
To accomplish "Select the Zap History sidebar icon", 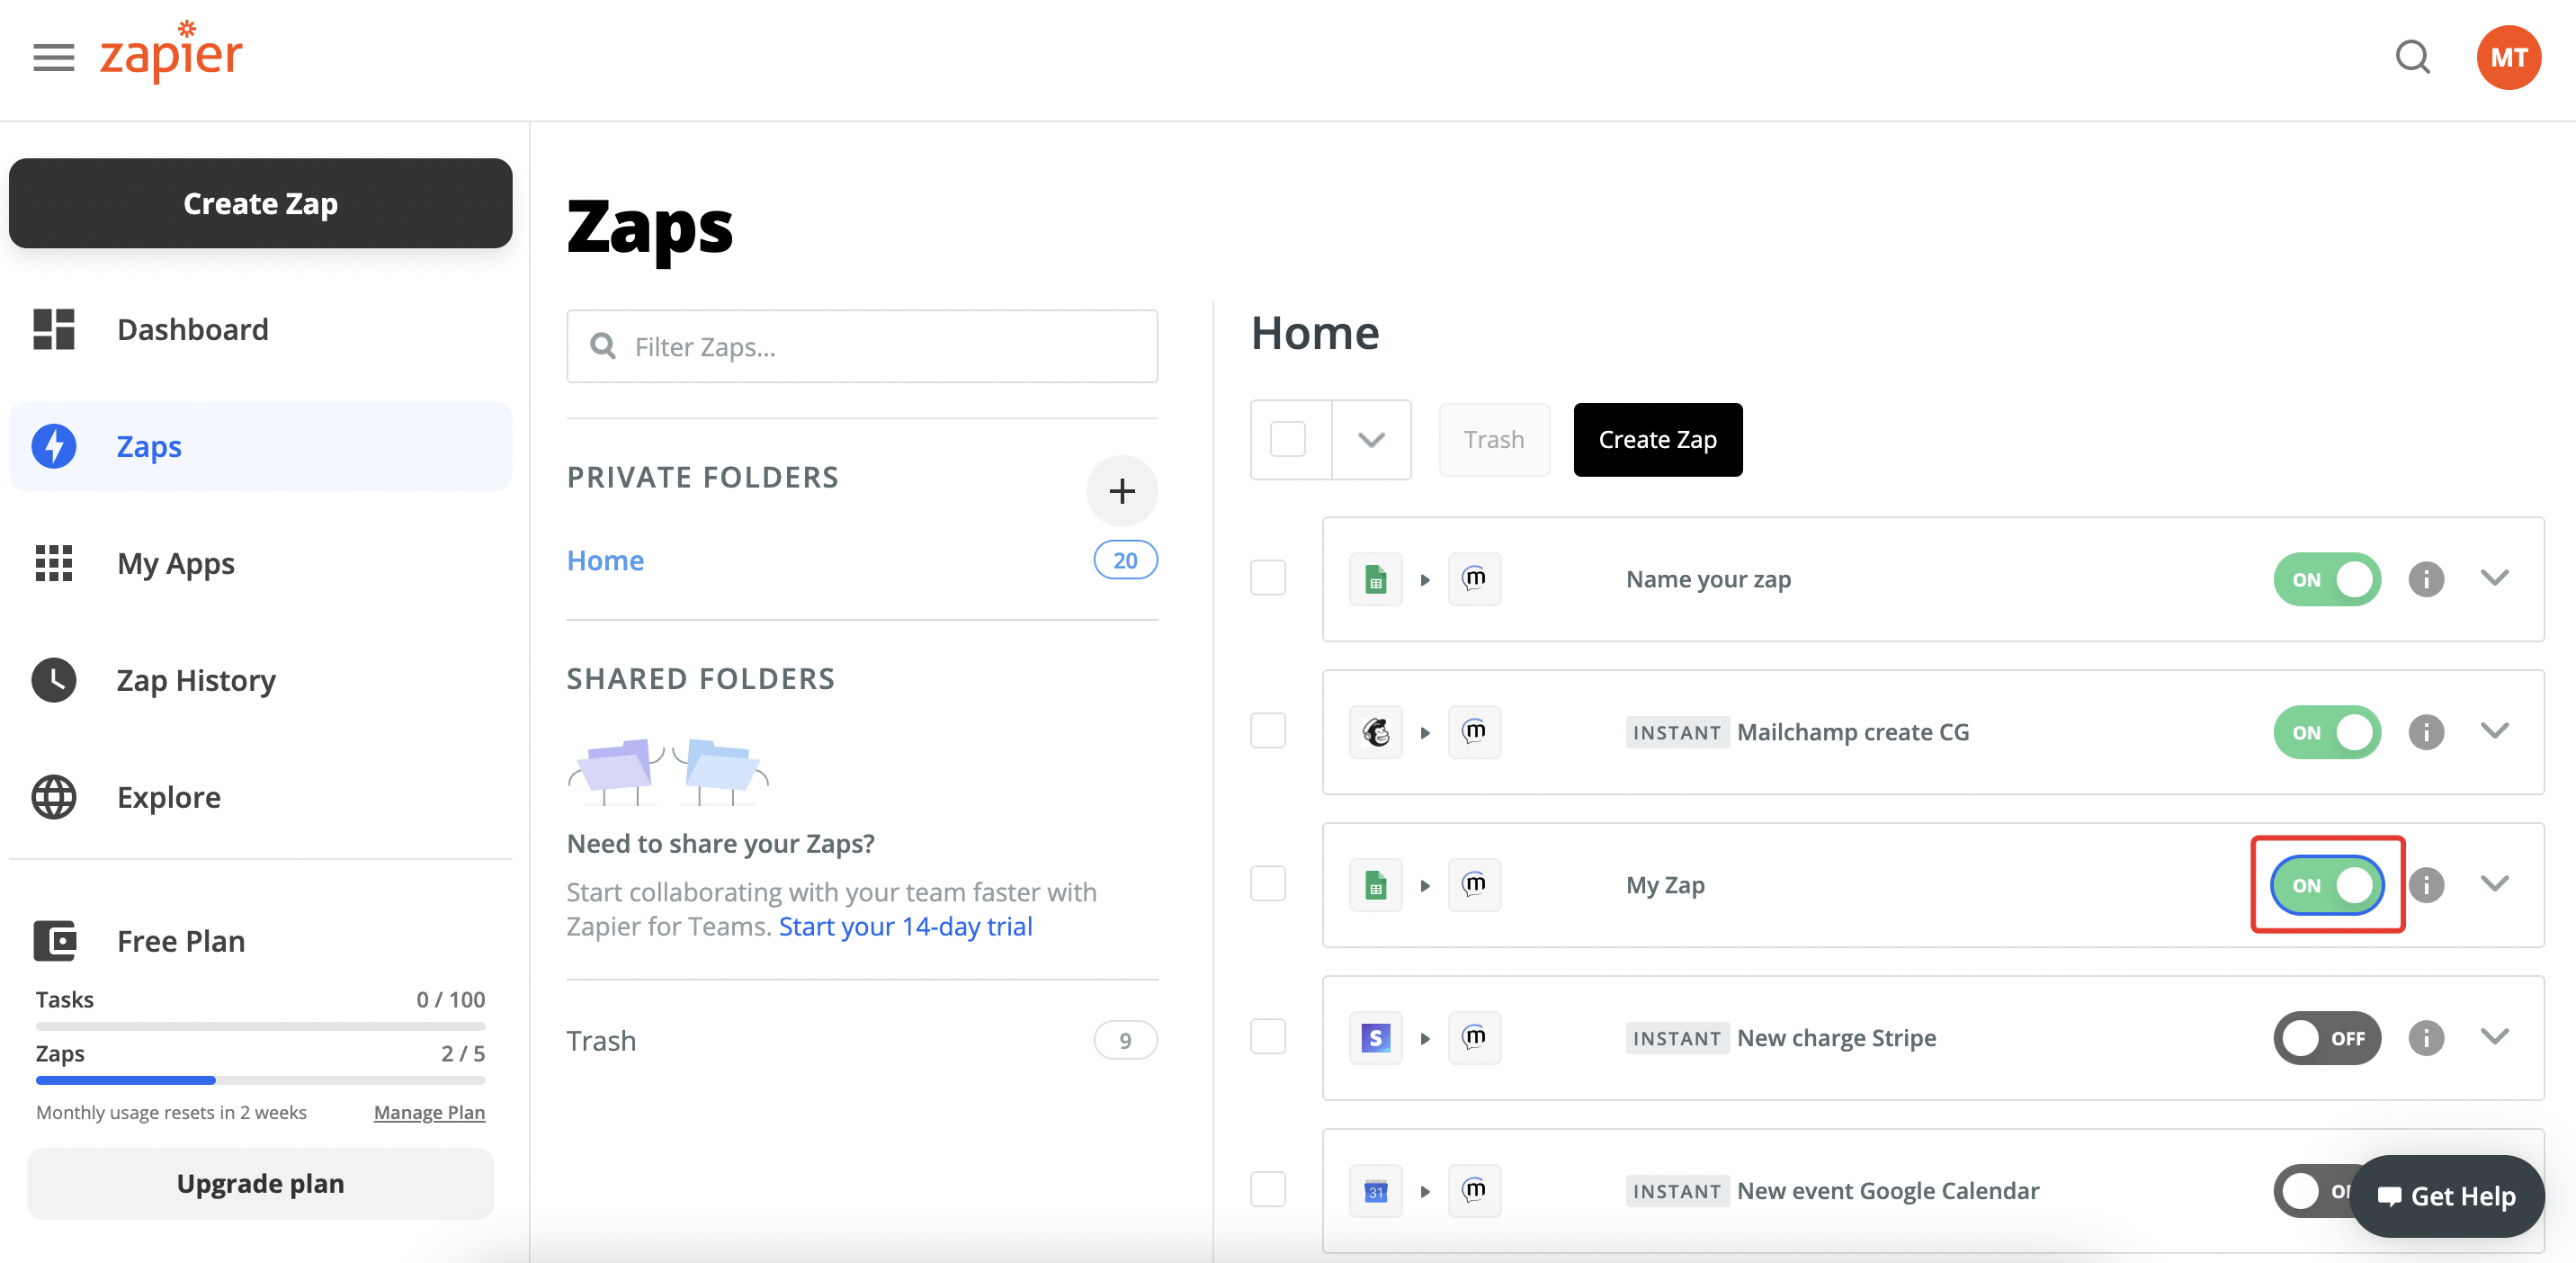I will point(53,680).
